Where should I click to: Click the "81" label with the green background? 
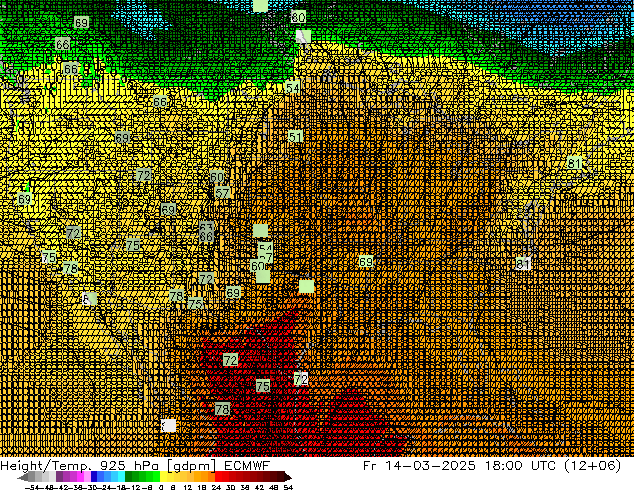tap(574, 163)
